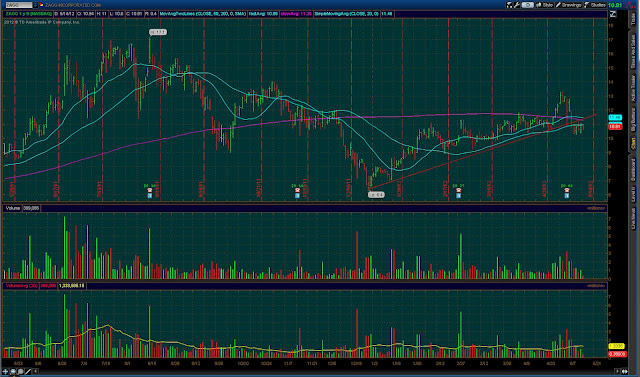Click the Lo: 6.4 price bubble
Screen dimensions: 640x377
tap(376, 195)
